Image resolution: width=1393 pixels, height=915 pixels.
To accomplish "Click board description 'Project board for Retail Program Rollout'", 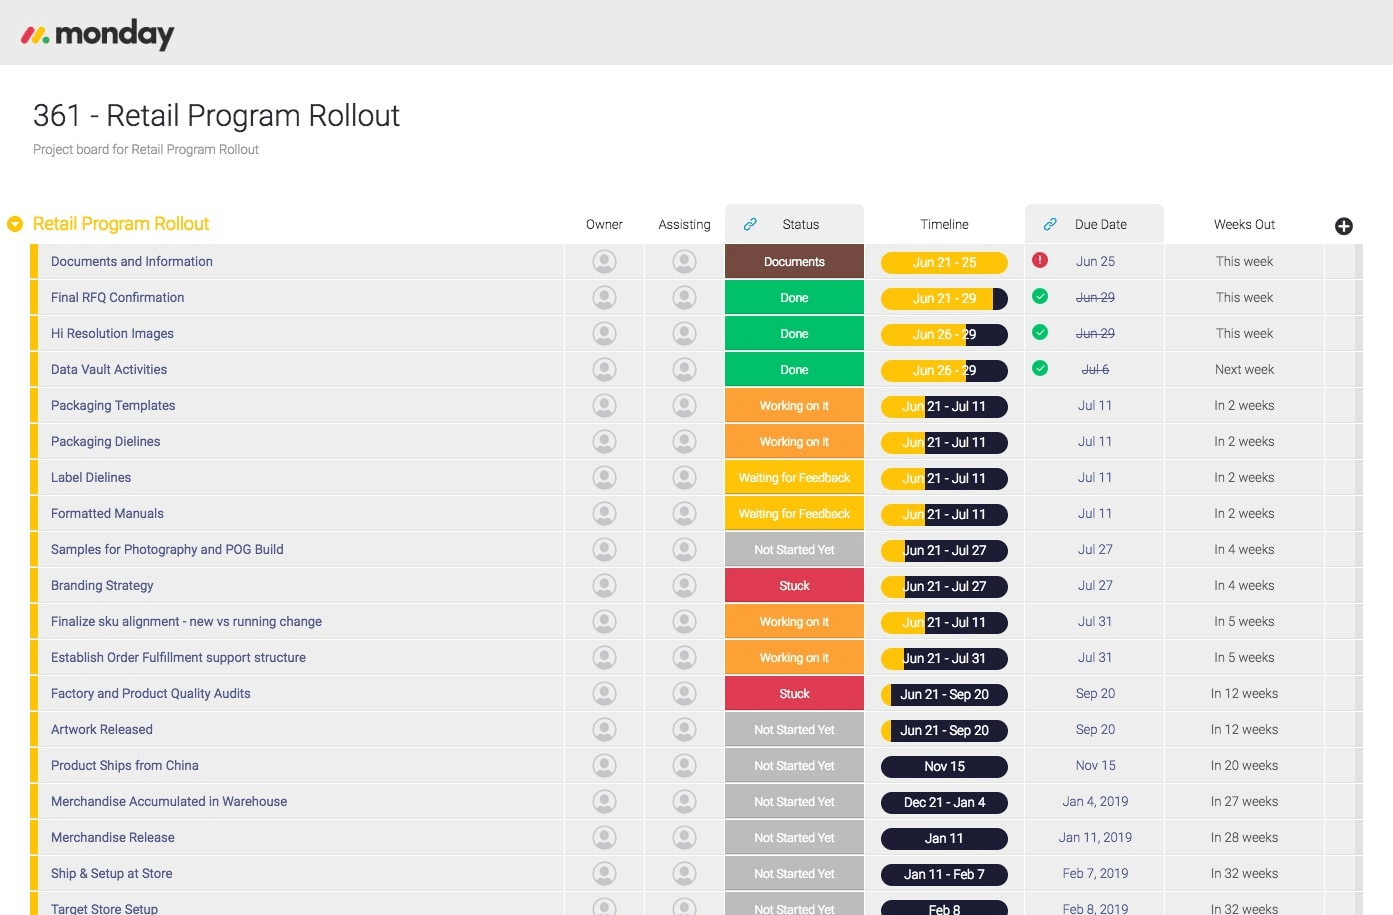I will [146, 149].
